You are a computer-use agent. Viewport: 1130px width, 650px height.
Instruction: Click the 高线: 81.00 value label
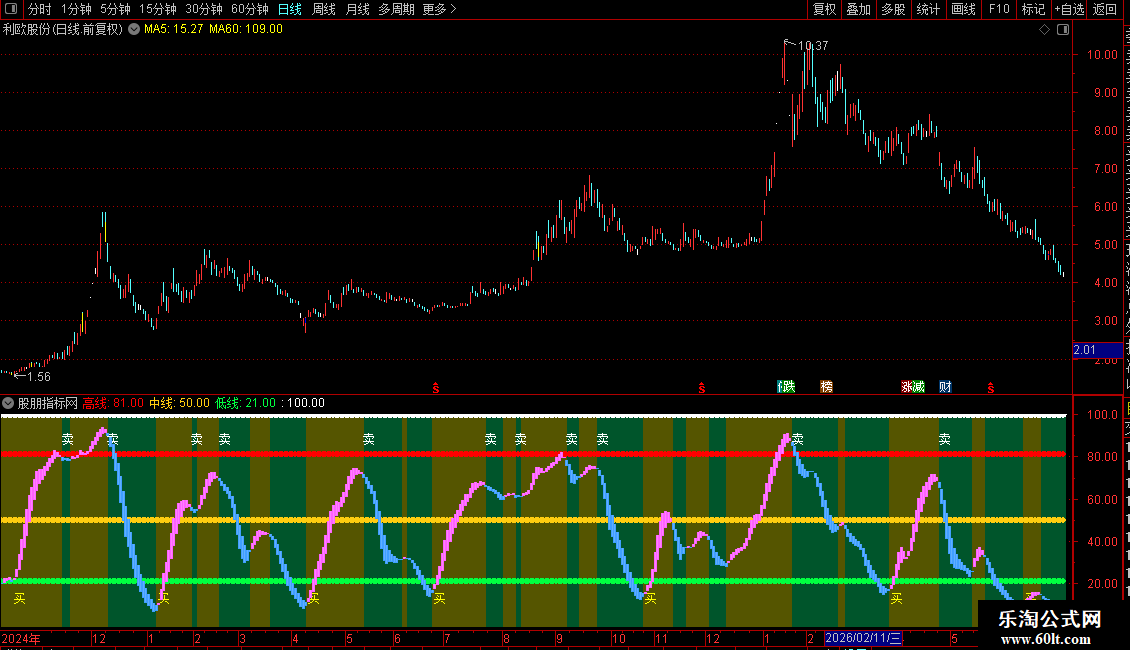click(x=113, y=403)
